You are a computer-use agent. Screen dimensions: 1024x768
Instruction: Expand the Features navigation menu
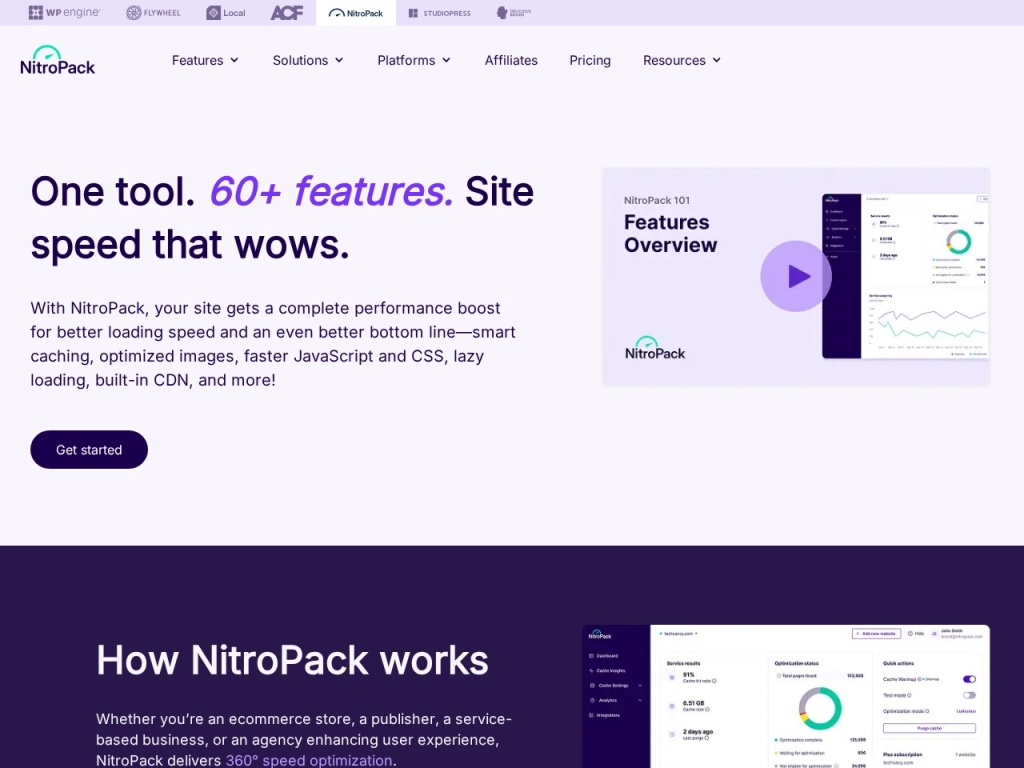pyautogui.click(x=205, y=60)
